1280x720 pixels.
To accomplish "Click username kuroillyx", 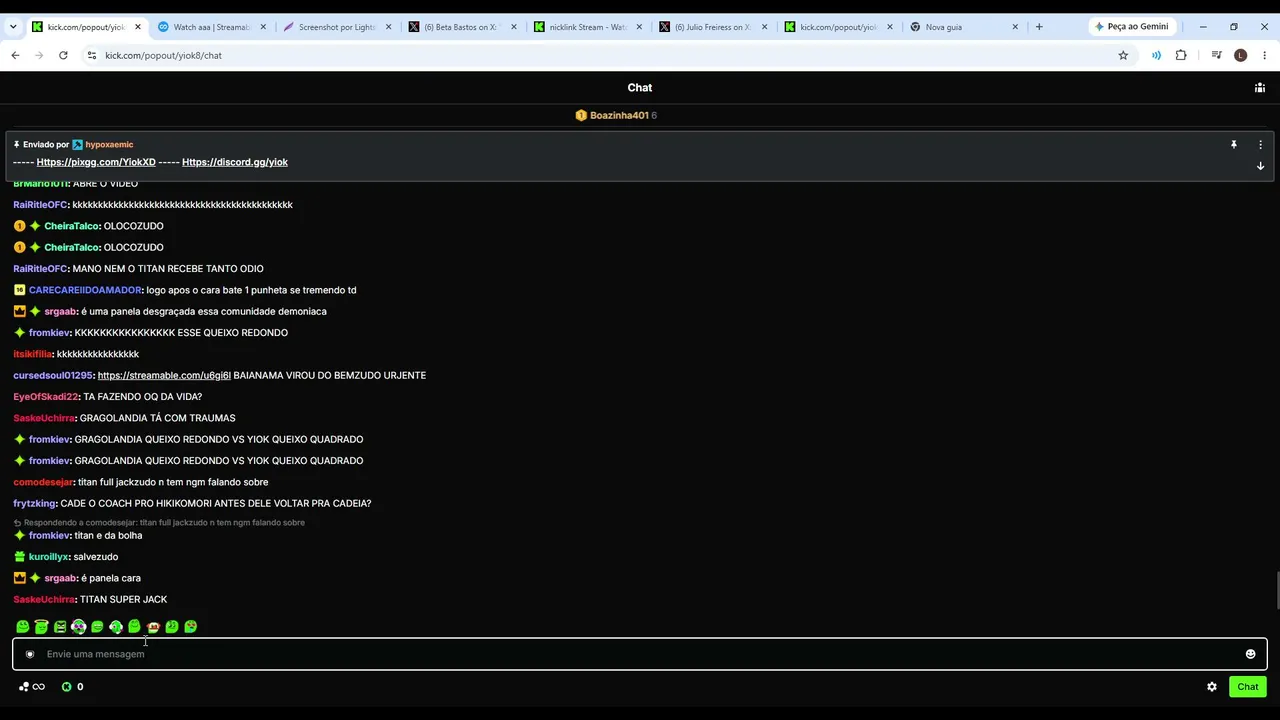I will pos(48,557).
